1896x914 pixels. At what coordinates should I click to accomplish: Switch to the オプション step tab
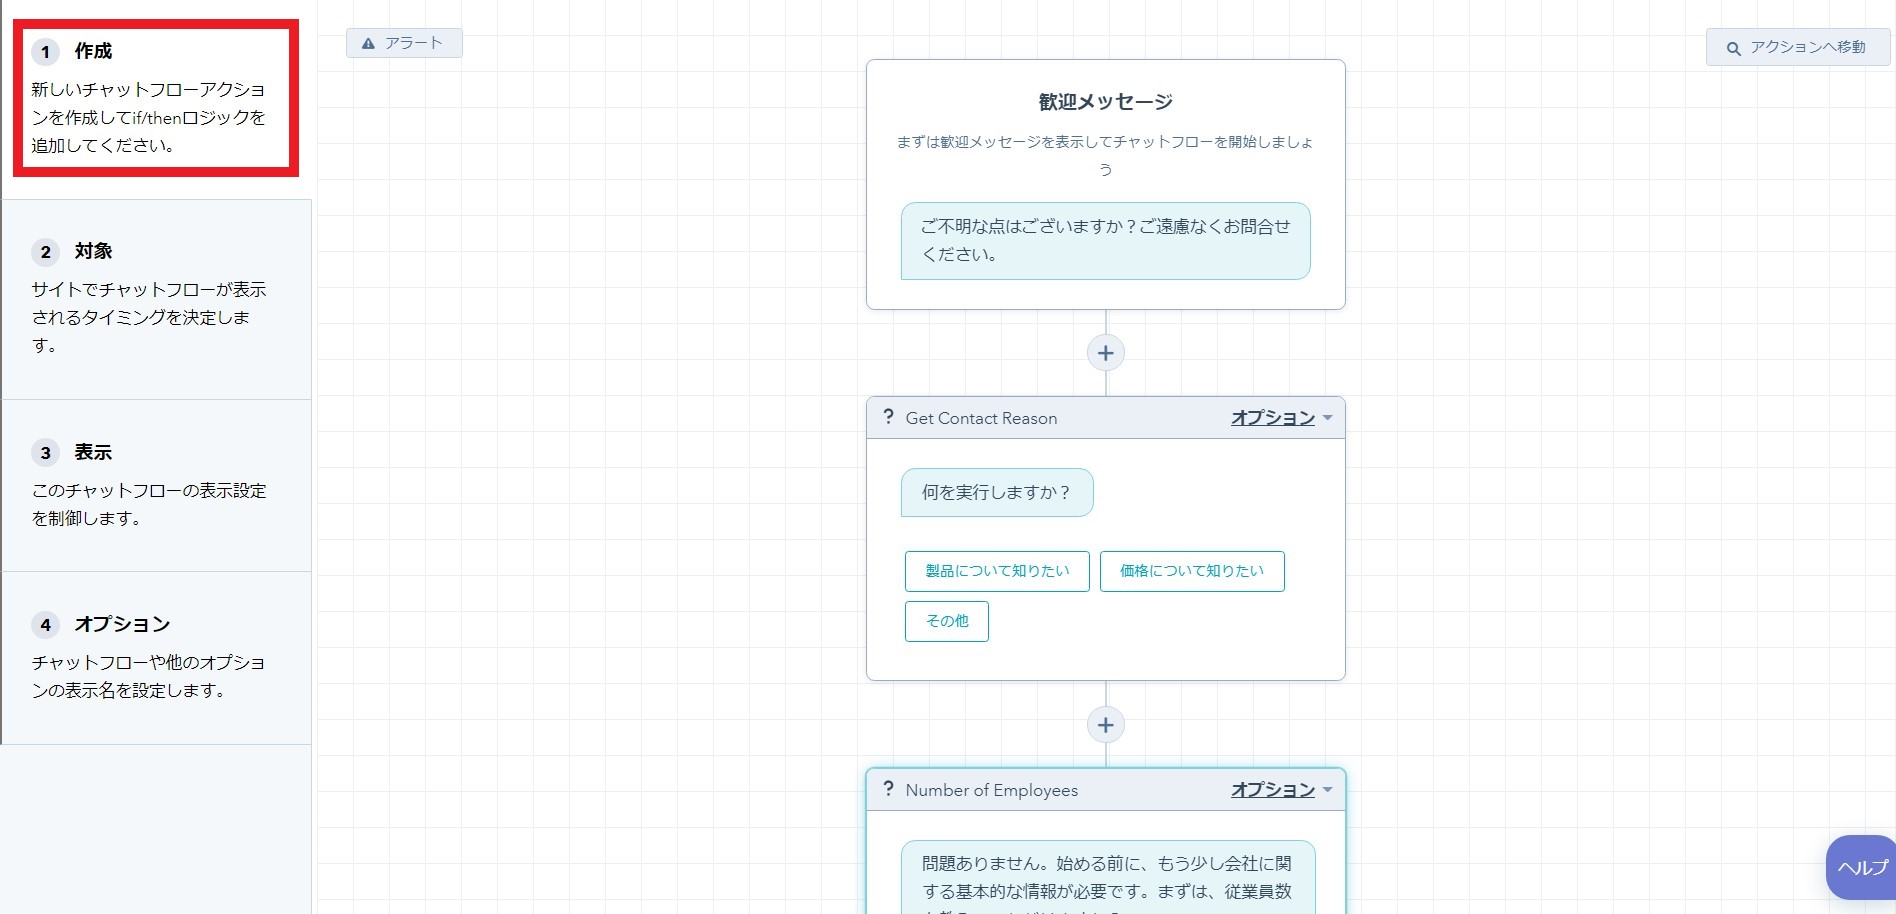pyautogui.click(x=157, y=658)
